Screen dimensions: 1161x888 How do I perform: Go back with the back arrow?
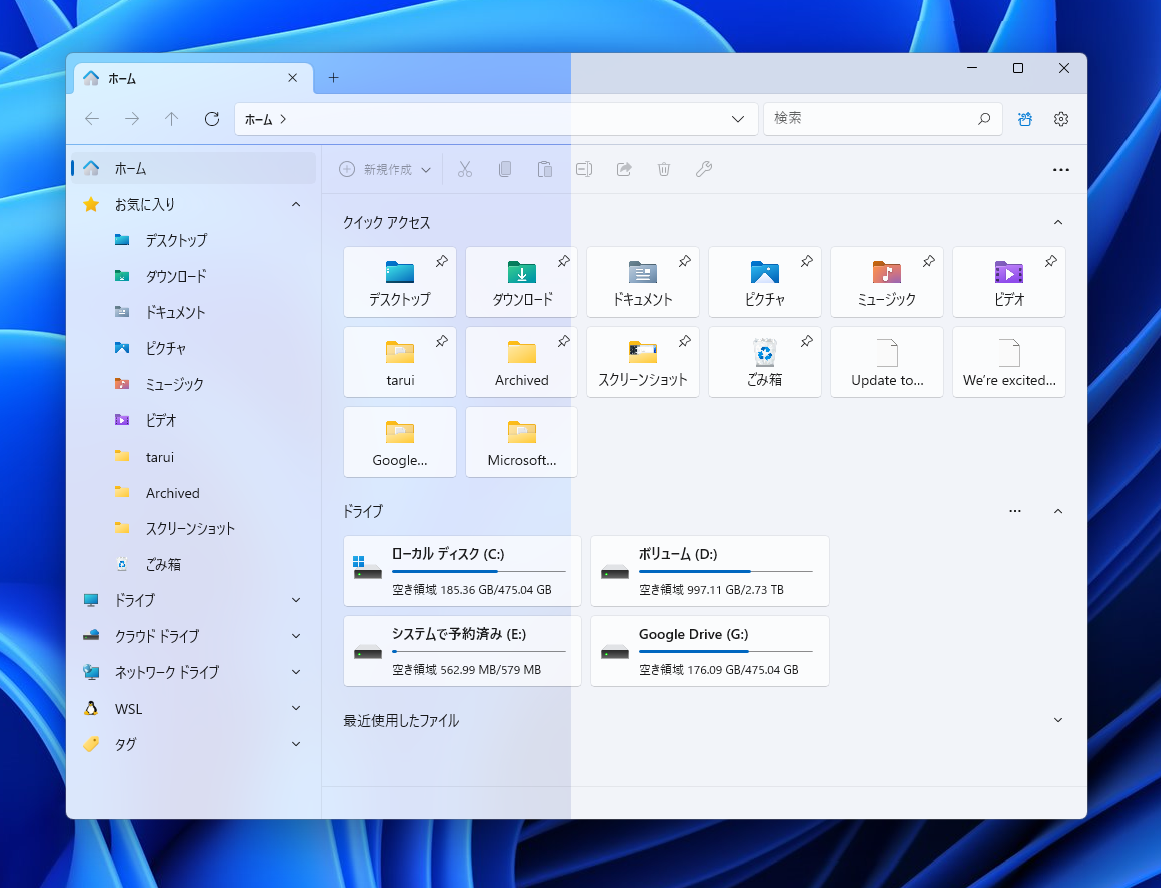[92, 118]
